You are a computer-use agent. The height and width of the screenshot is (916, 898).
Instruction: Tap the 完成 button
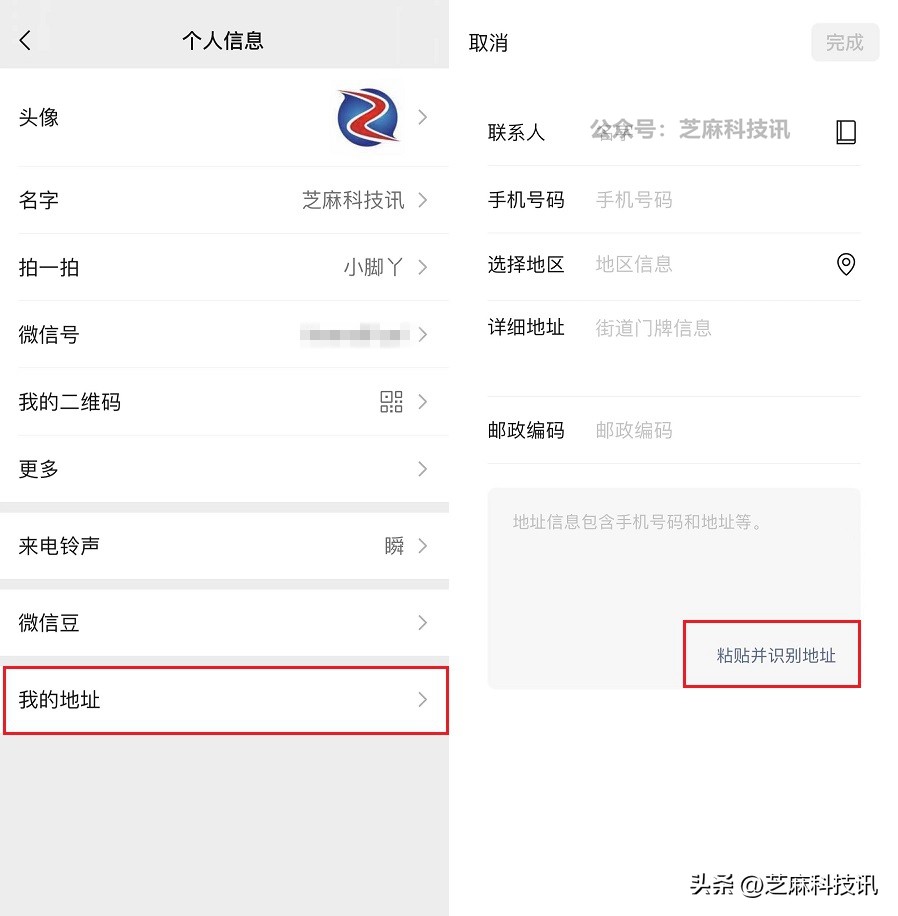[x=845, y=42]
